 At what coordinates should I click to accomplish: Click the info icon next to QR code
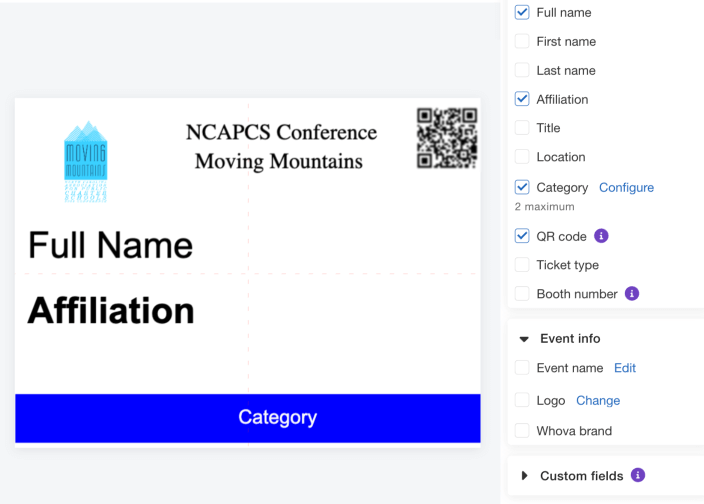tap(601, 236)
